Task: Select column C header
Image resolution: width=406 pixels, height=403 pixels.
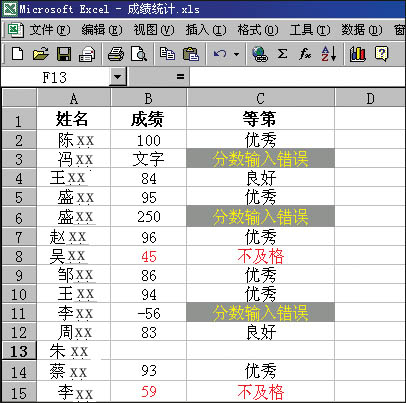Action: 260,98
